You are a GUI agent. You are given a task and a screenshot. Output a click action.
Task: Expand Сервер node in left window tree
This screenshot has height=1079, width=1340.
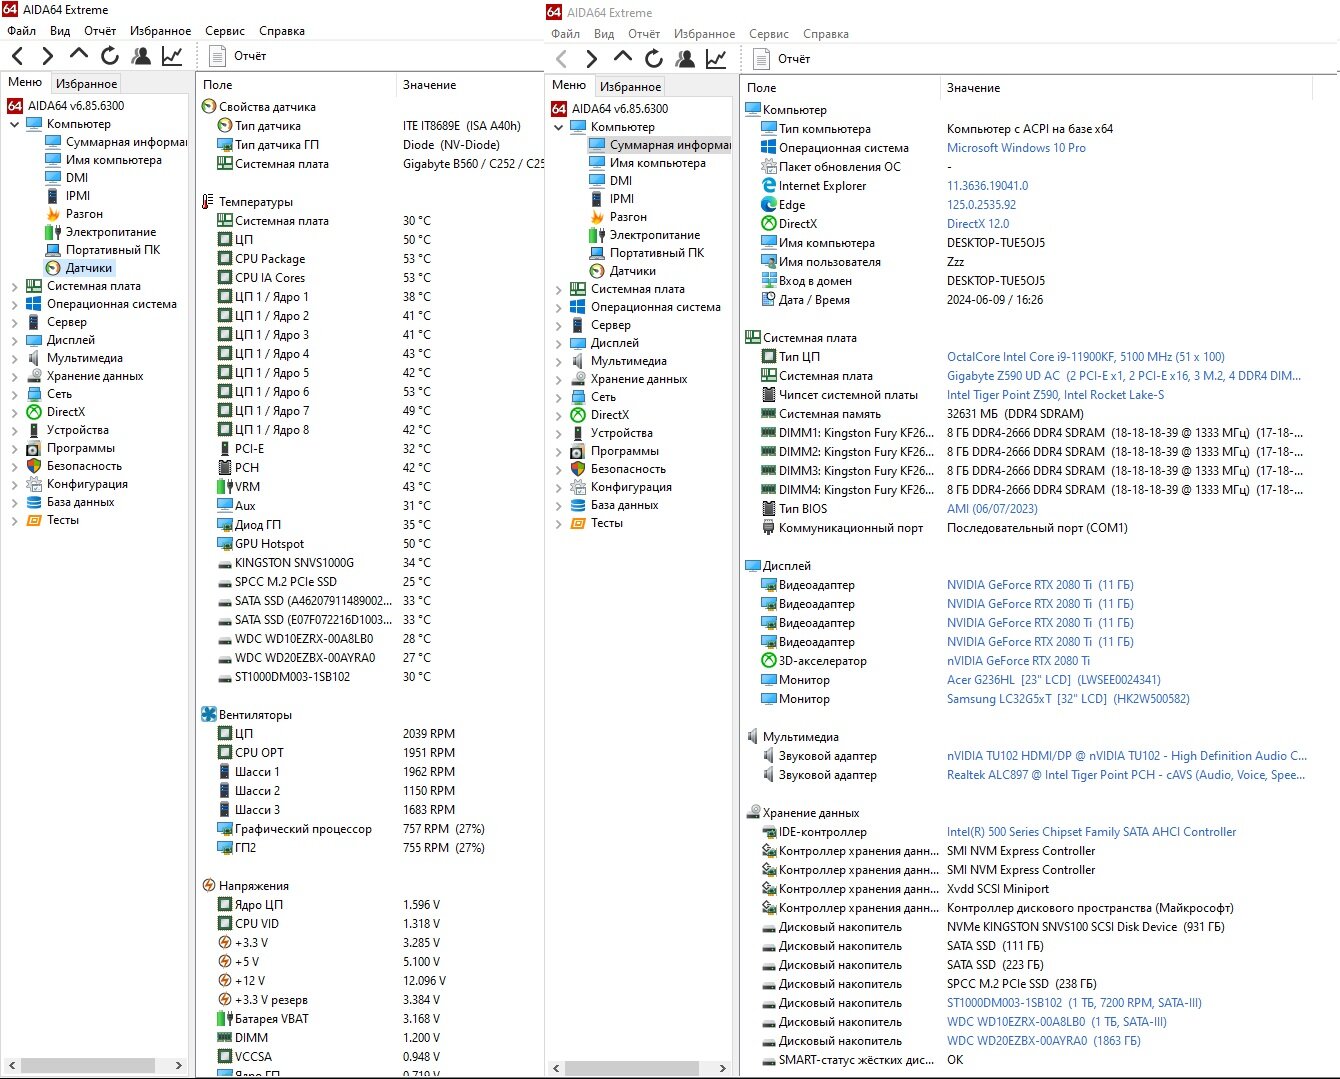(14, 322)
